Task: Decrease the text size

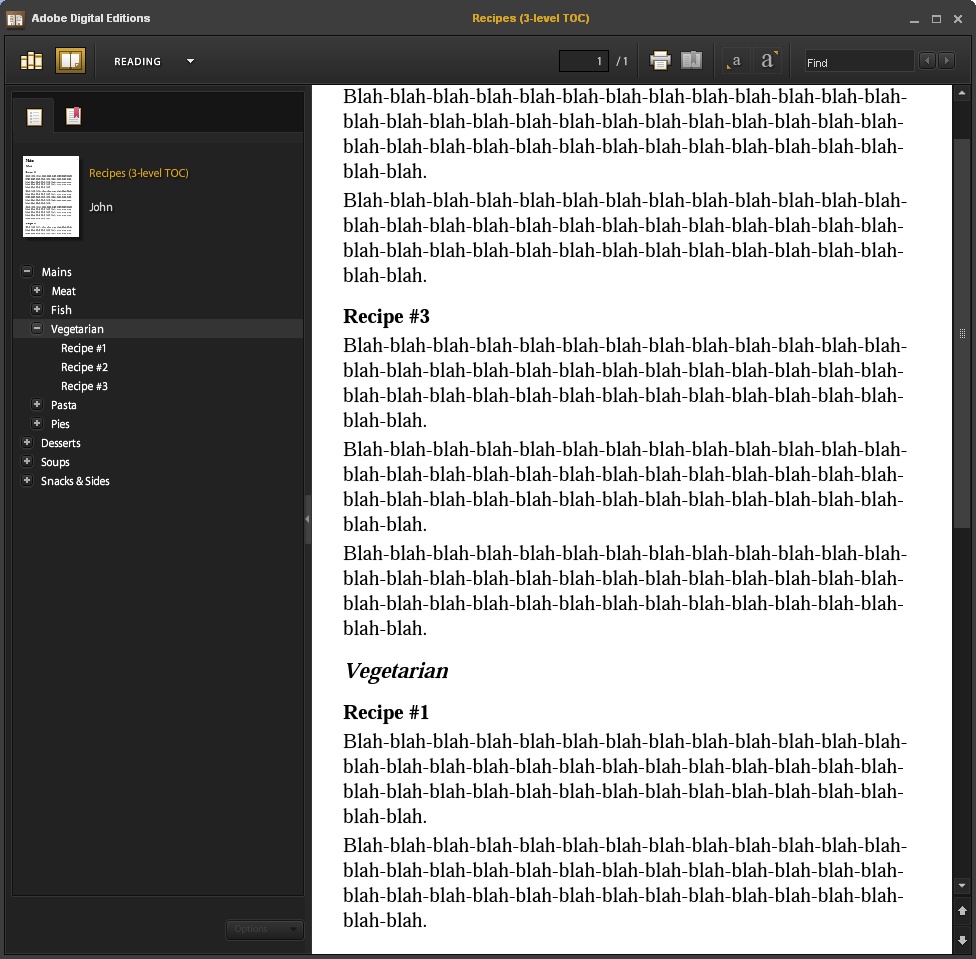Action: pyautogui.click(x=735, y=61)
